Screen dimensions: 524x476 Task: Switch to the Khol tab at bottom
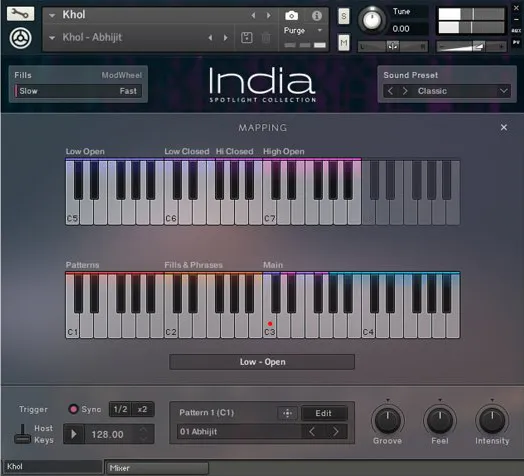point(53,467)
